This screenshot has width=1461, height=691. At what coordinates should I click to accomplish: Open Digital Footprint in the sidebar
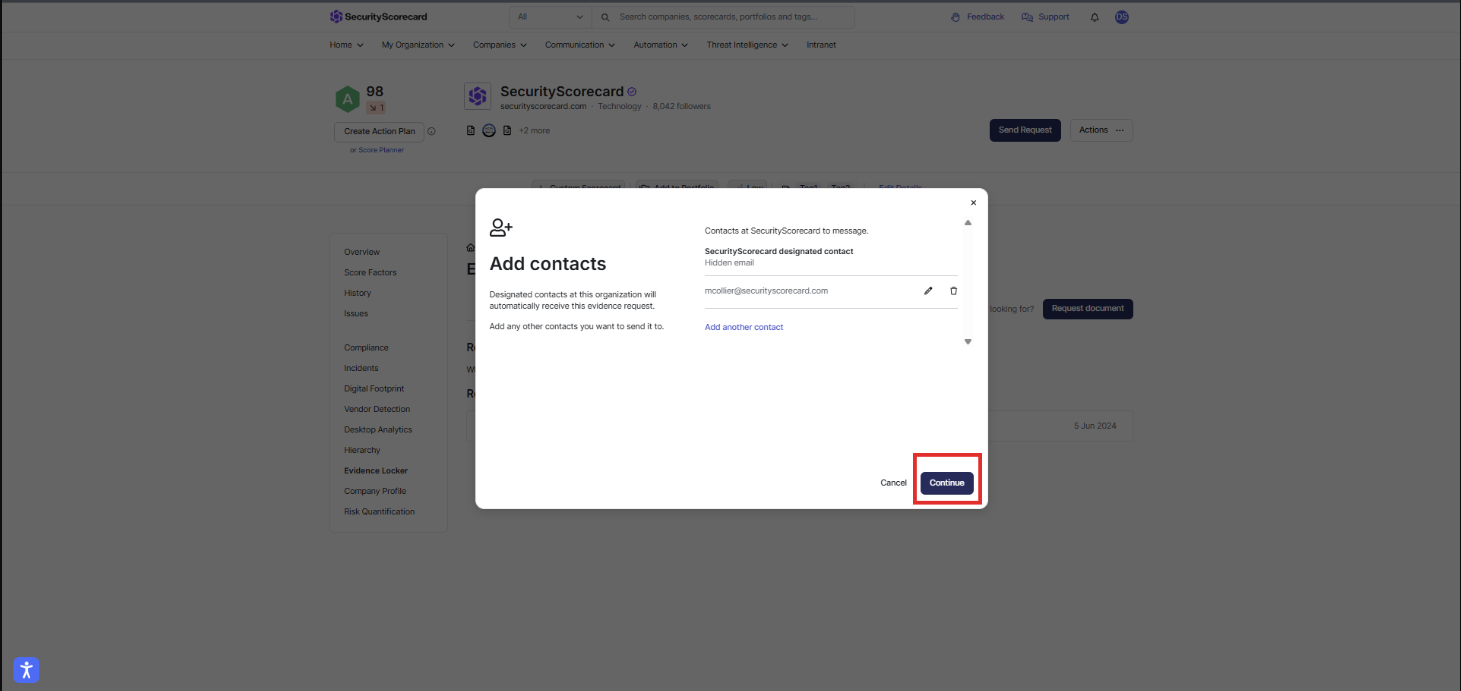(x=374, y=388)
